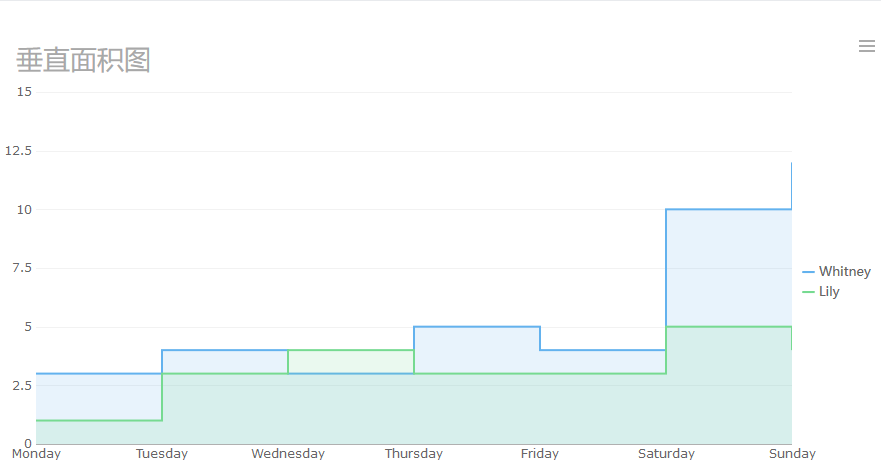
Task: Click the Thursday x-axis label
Action: 414,454
